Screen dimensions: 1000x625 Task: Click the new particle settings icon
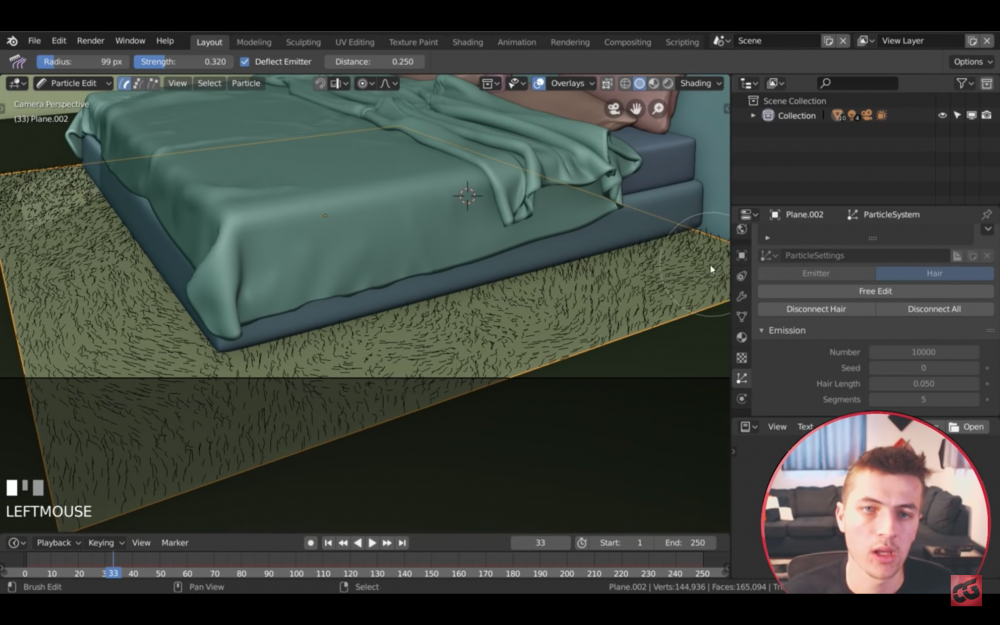tap(957, 256)
